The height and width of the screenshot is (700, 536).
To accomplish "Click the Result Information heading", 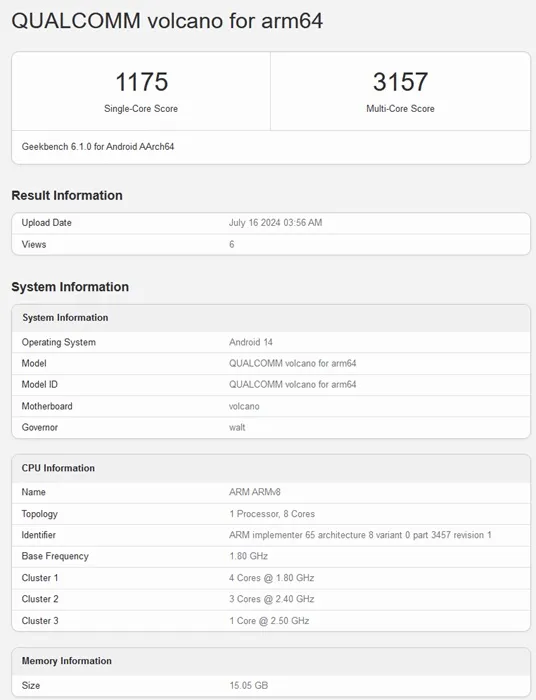I will click(67, 196).
